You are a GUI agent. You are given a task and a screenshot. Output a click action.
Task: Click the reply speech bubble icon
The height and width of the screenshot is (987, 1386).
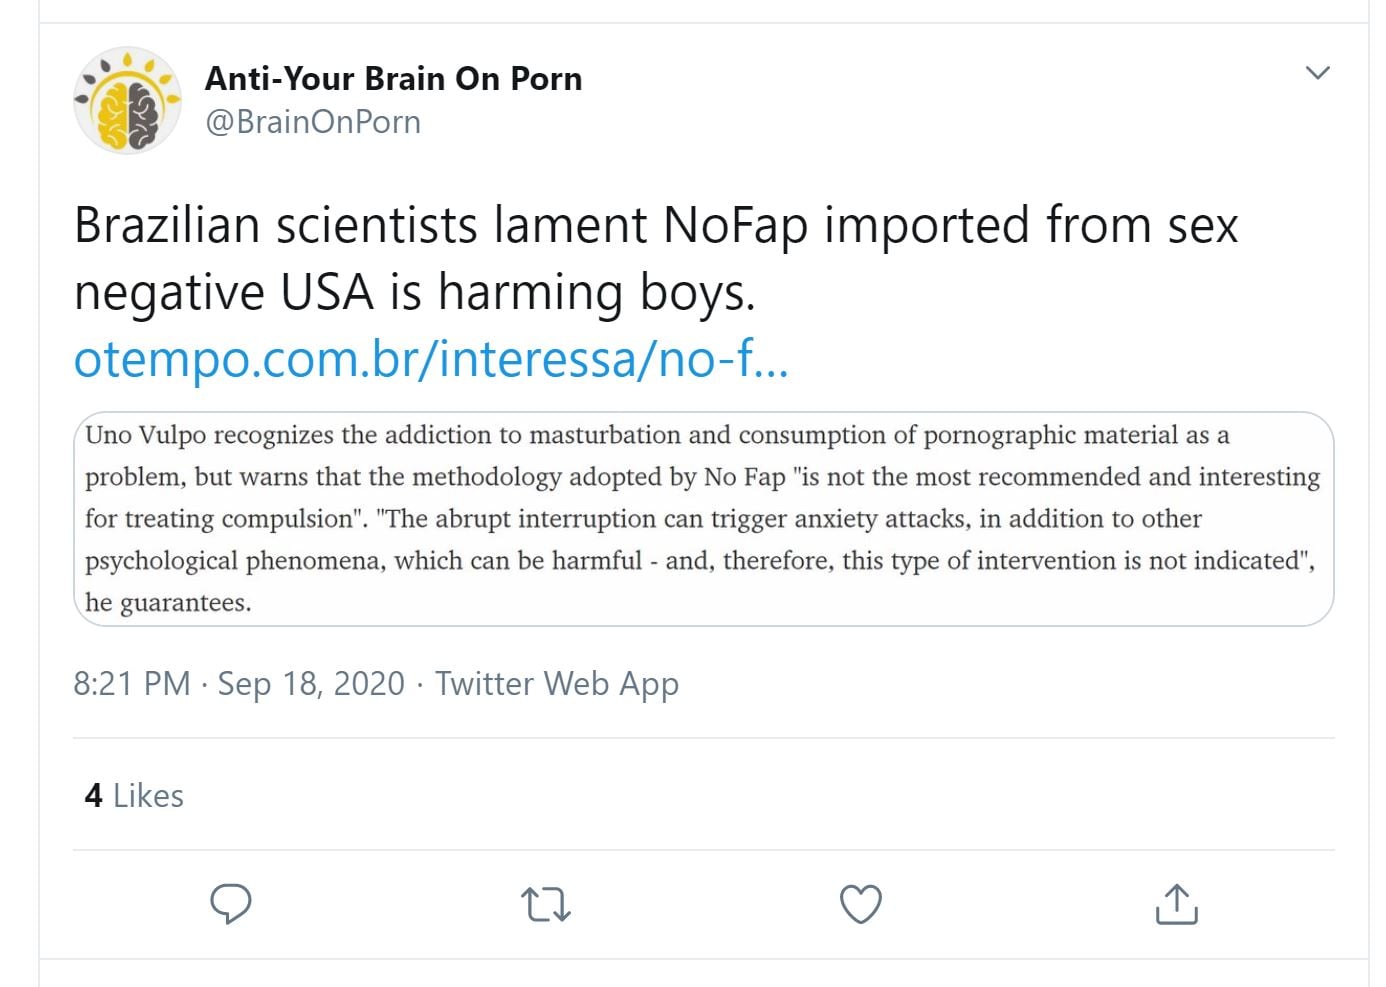pos(231,904)
